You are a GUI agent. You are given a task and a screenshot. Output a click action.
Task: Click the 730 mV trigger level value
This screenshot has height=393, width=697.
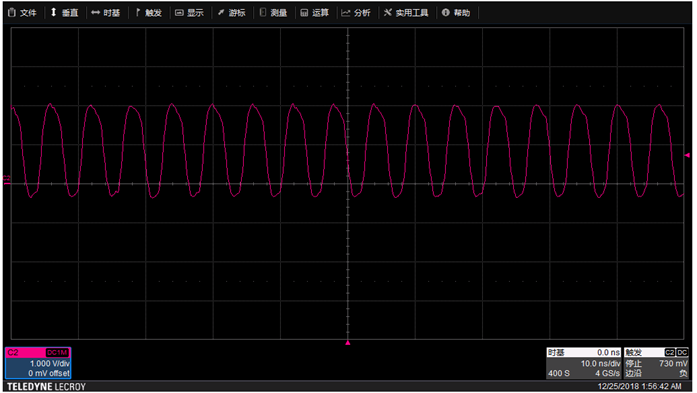(x=673, y=363)
